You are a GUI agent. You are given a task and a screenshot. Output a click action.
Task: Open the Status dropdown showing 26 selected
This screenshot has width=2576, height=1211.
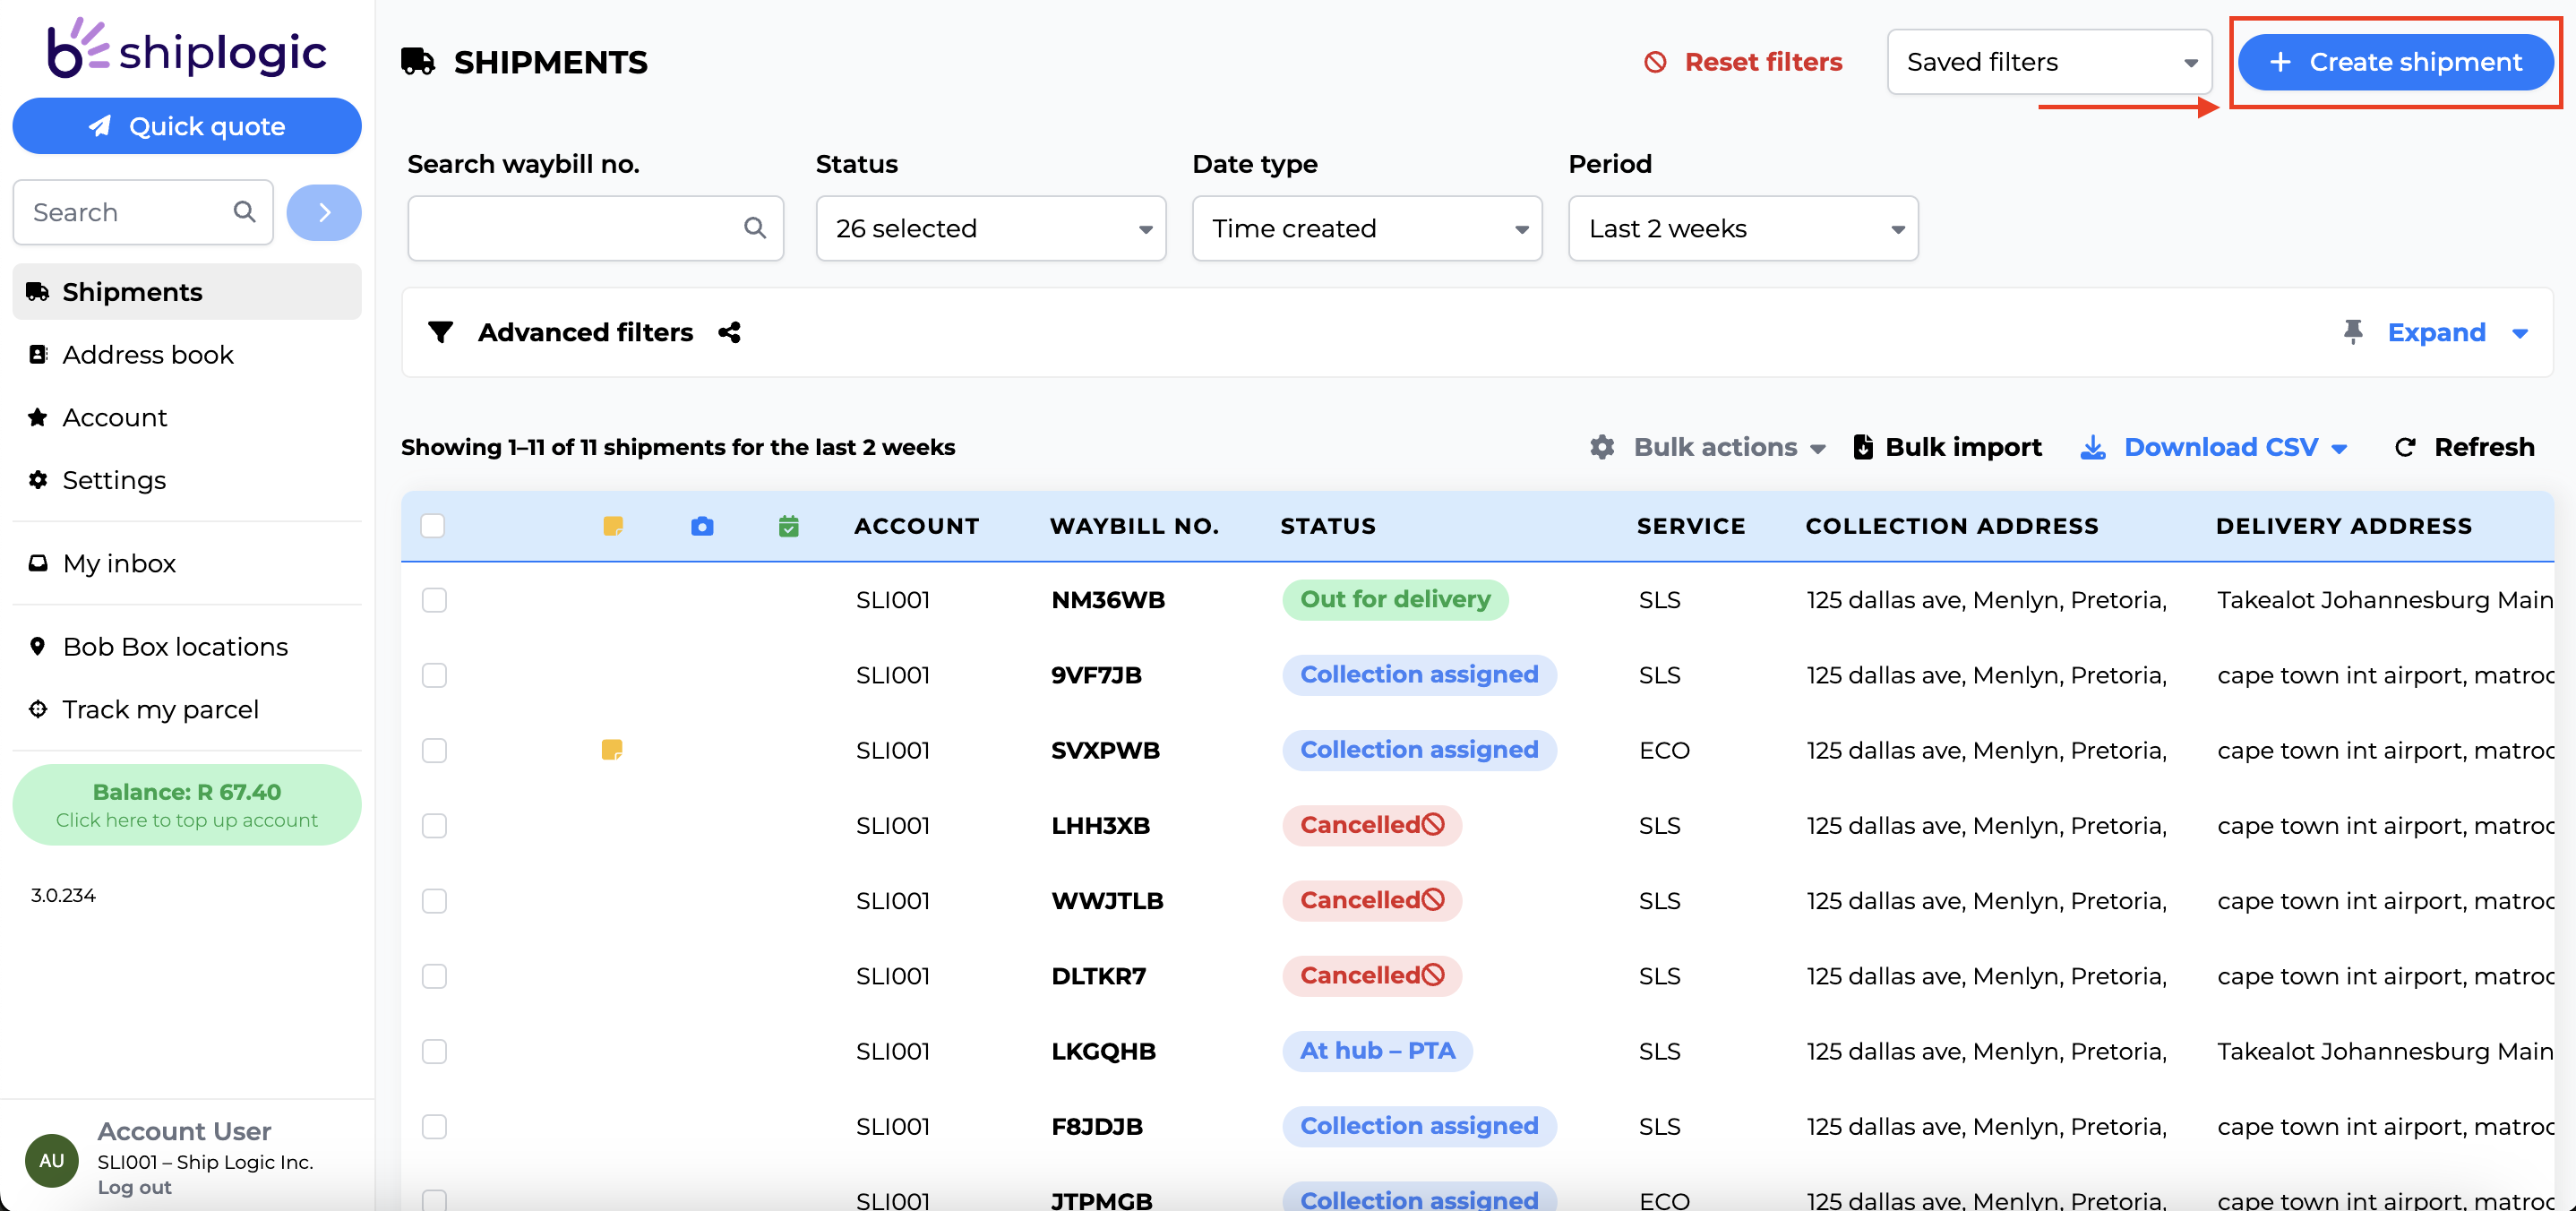[991, 228]
